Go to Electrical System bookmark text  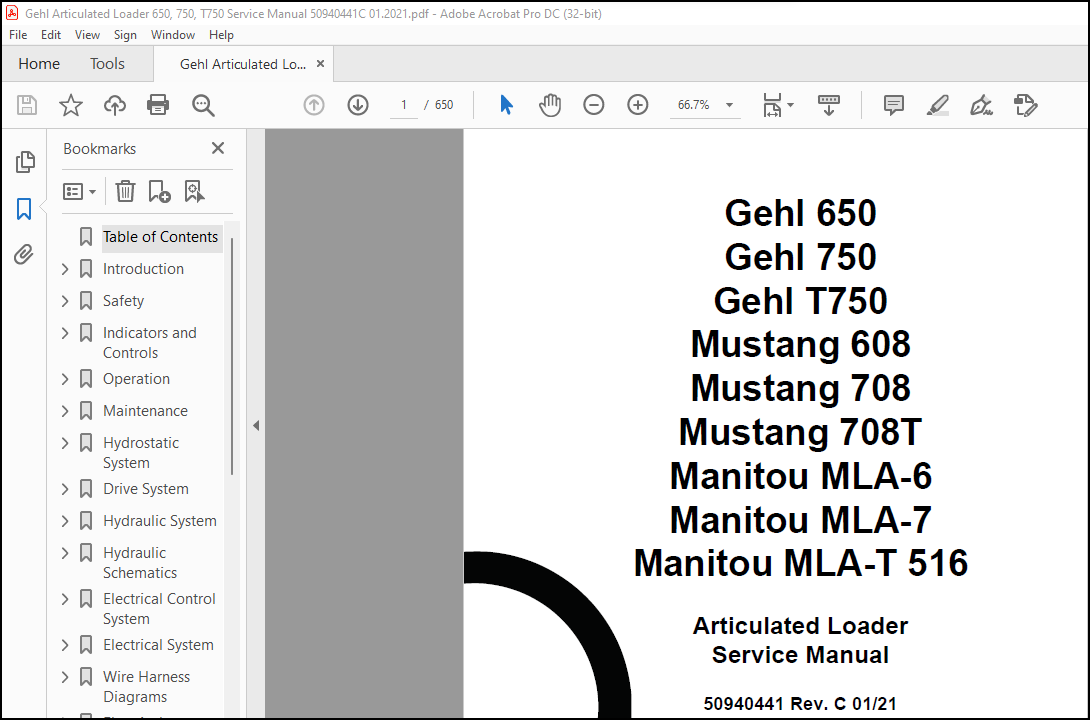[x=158, y=645]
